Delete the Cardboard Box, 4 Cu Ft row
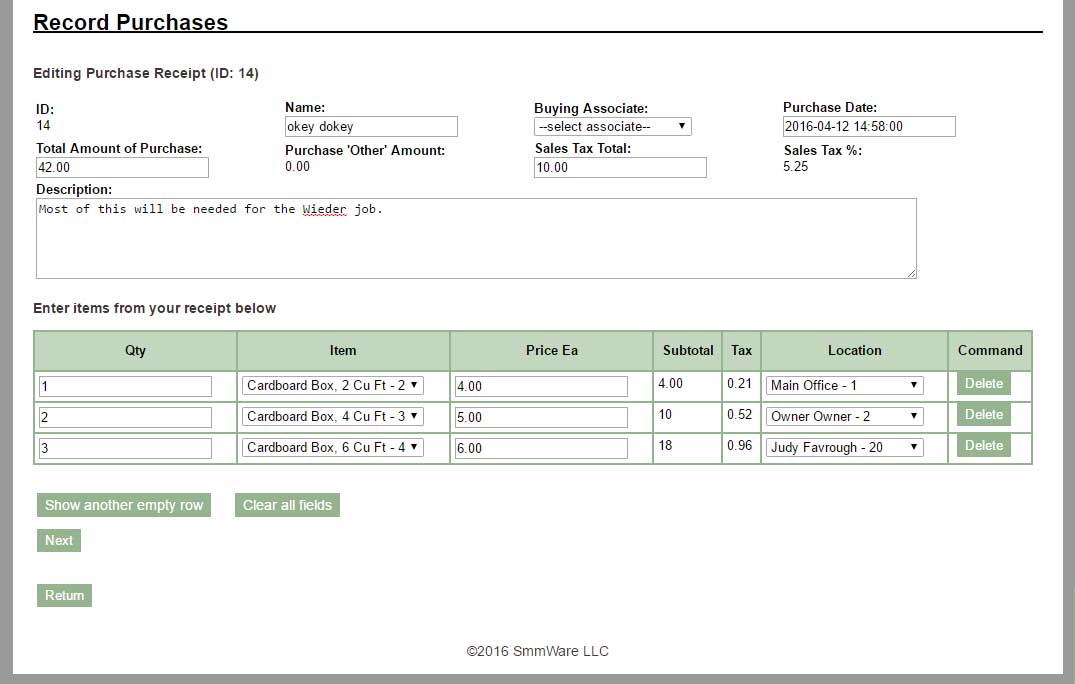The image size is (1075, 684). [984, 415]
